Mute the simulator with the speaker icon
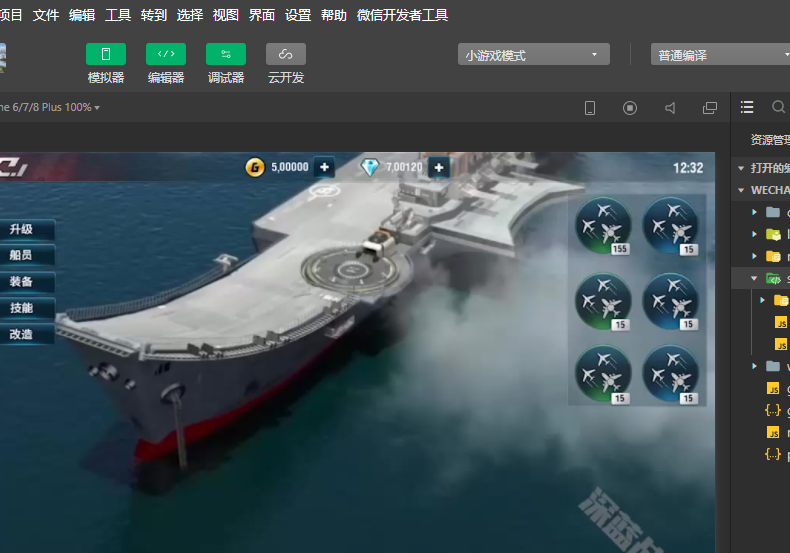 (670, 108)
